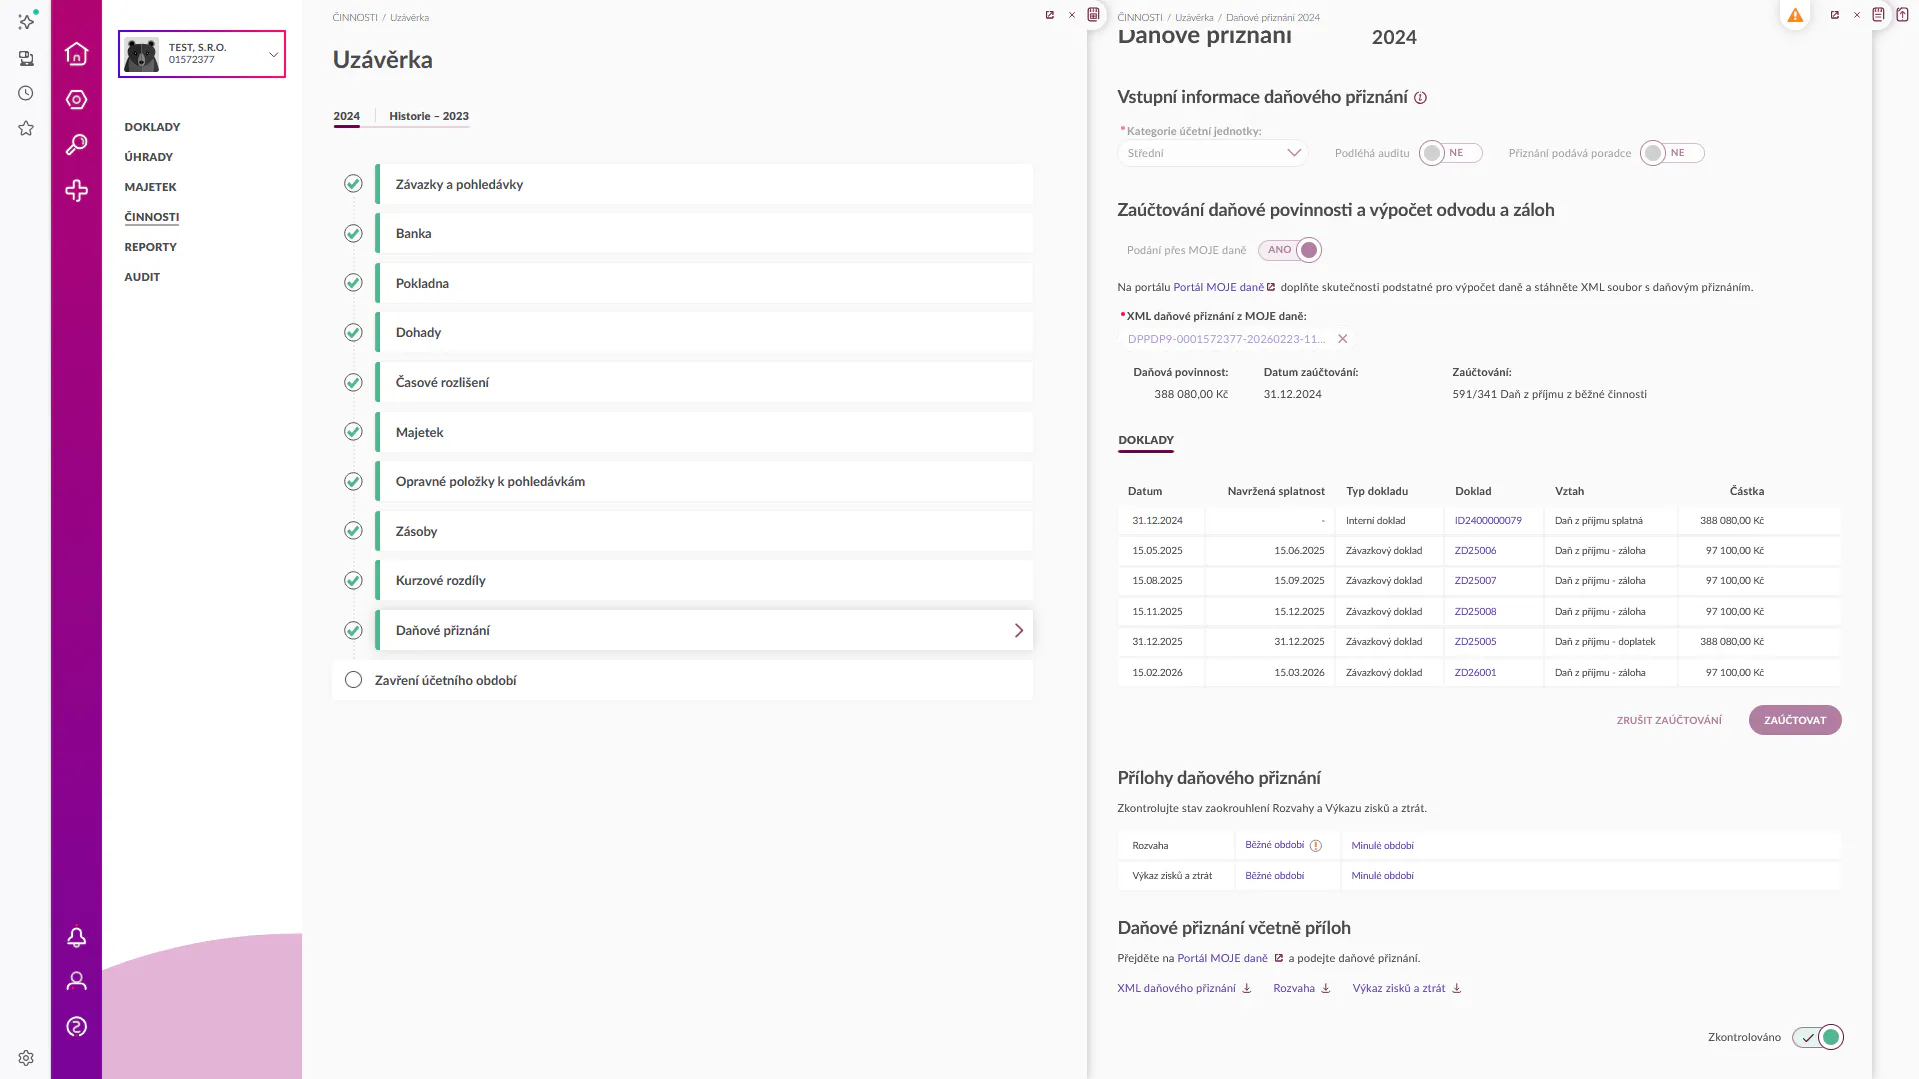The height and width of the screenshot is (1079, 1919).
Task: Remove the uploaded XML file with X
Action: click(1343, 339)
